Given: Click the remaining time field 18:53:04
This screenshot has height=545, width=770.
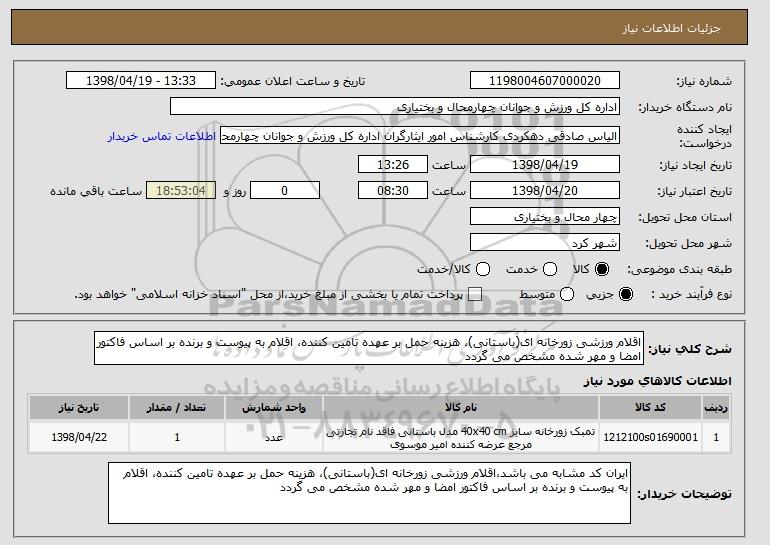Looking at the screenshot, I should tap(181, 191).
